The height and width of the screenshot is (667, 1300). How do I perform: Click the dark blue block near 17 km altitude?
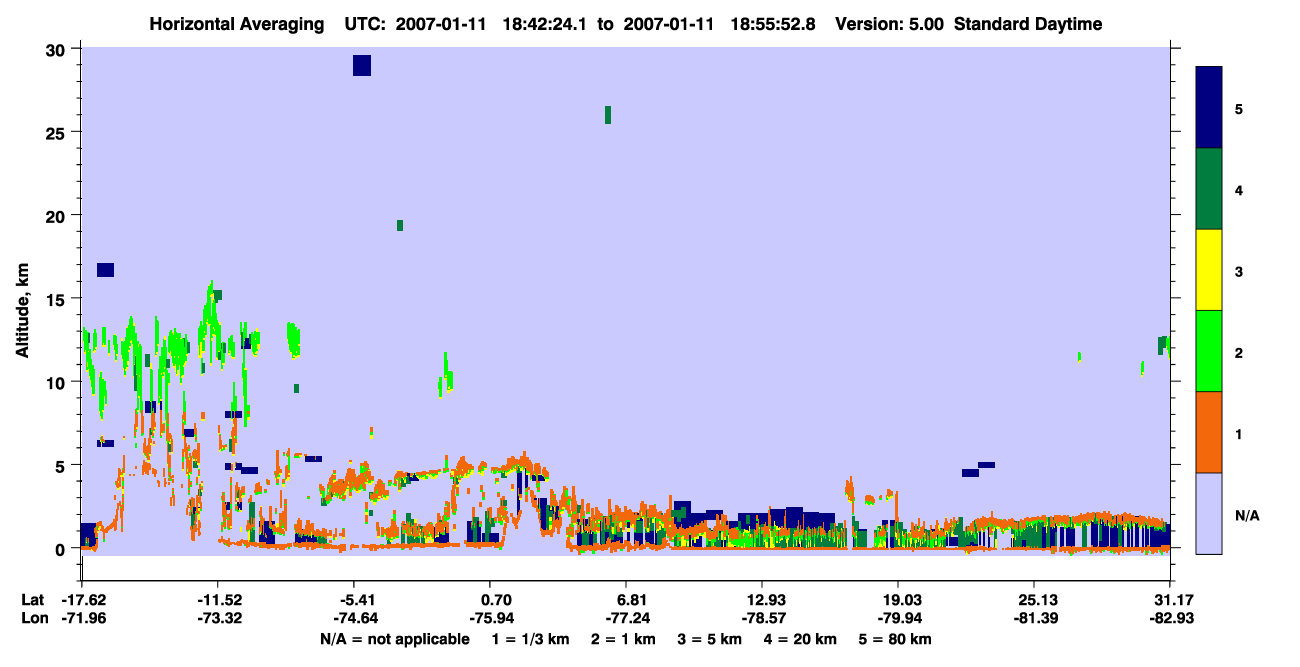105,270
